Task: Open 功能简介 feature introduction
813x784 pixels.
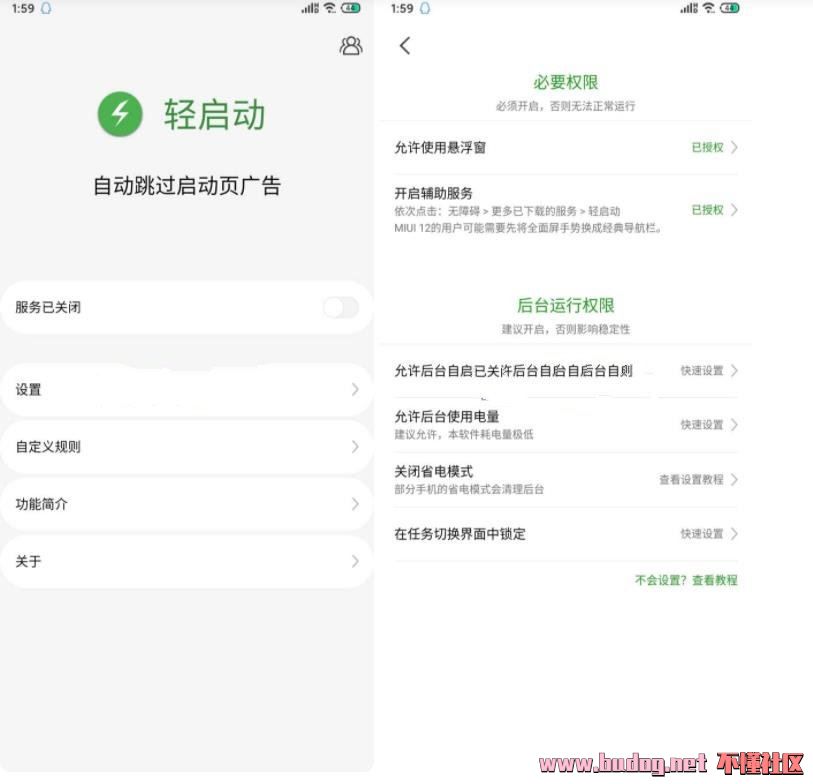Action: (x=187, y=504)
